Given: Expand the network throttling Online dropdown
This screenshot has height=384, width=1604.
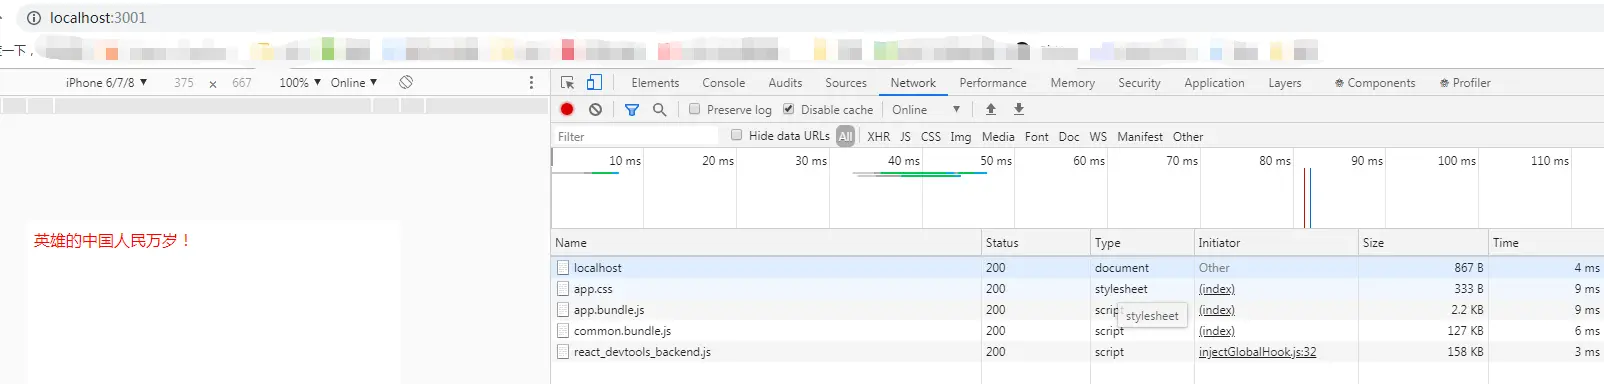Looking at the screenshot, I should pos(926,109).
